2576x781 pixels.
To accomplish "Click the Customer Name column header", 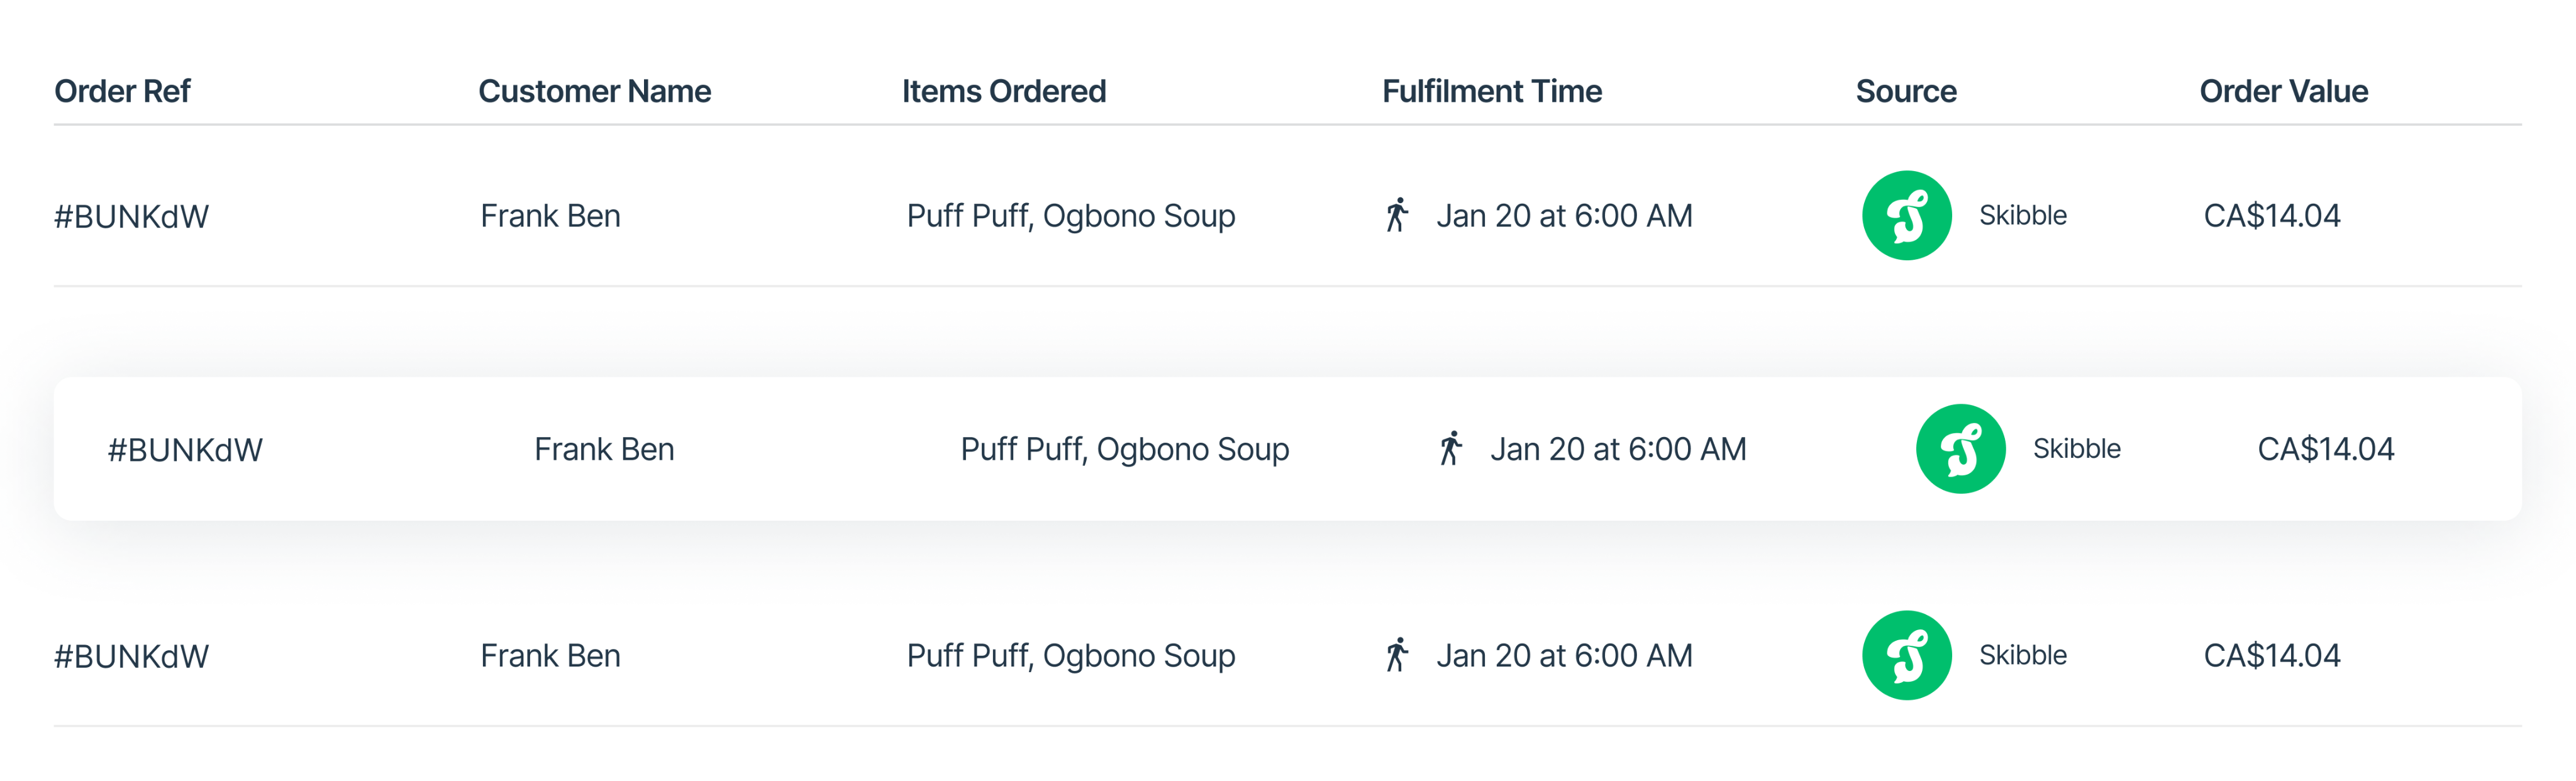I will [594, 91].
